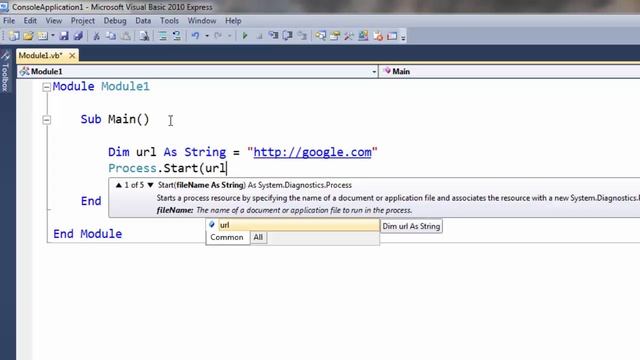Switch IntelliSense to All tab

click(x=258, y=237)
